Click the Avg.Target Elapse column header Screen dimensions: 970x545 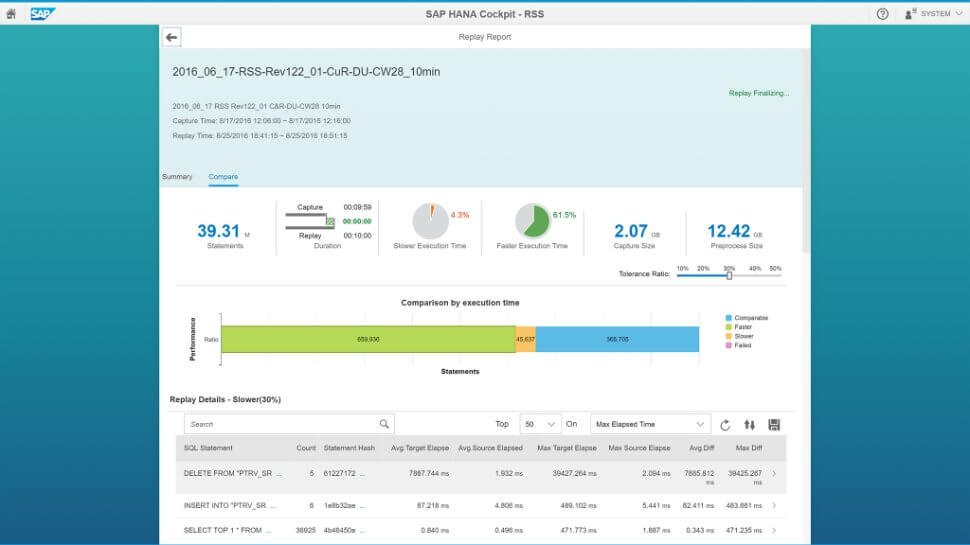click(419, 448)
